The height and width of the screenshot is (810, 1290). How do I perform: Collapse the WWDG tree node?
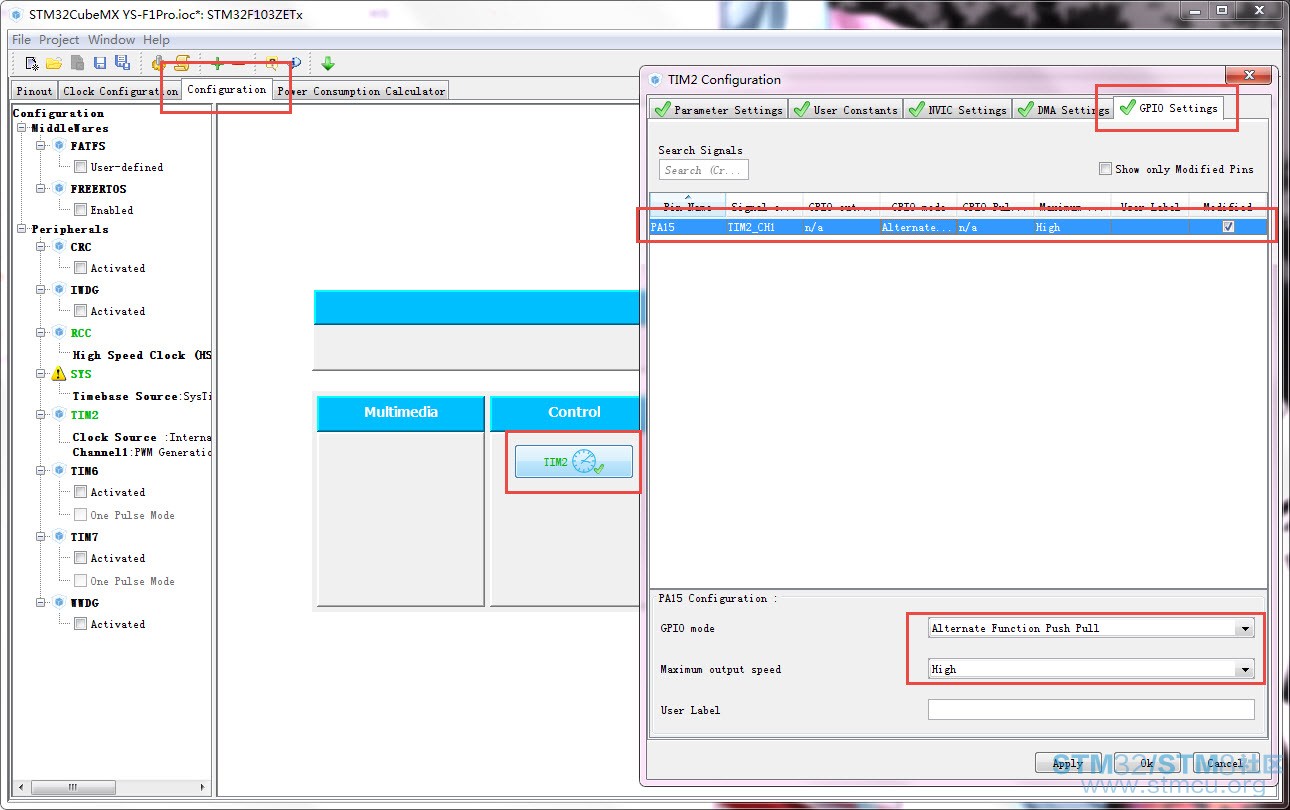(42, 602)
